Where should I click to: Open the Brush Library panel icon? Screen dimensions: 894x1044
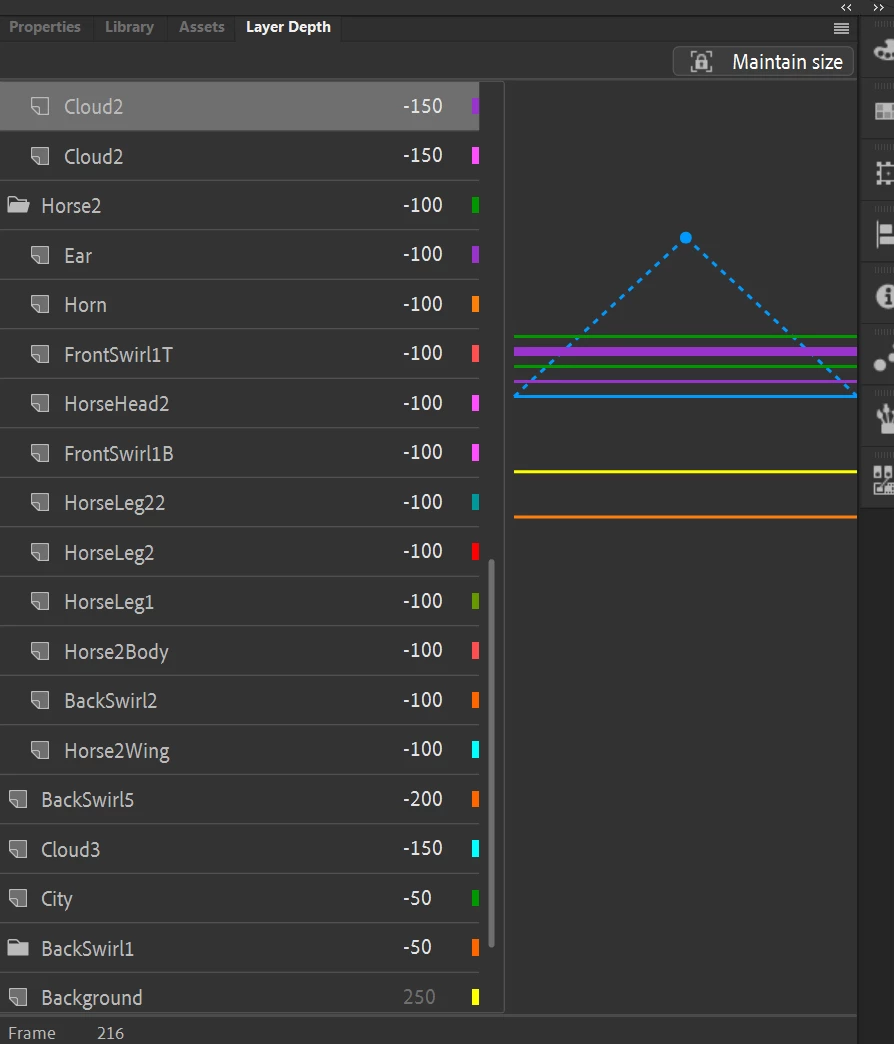(x=885, y=418)
